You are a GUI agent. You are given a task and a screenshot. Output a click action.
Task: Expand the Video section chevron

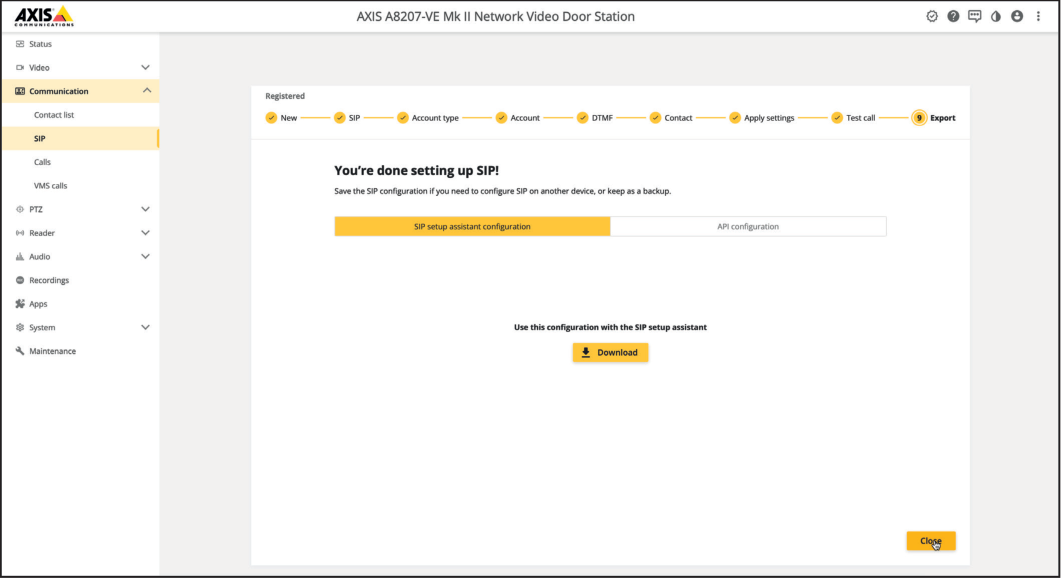click(146, 68)
